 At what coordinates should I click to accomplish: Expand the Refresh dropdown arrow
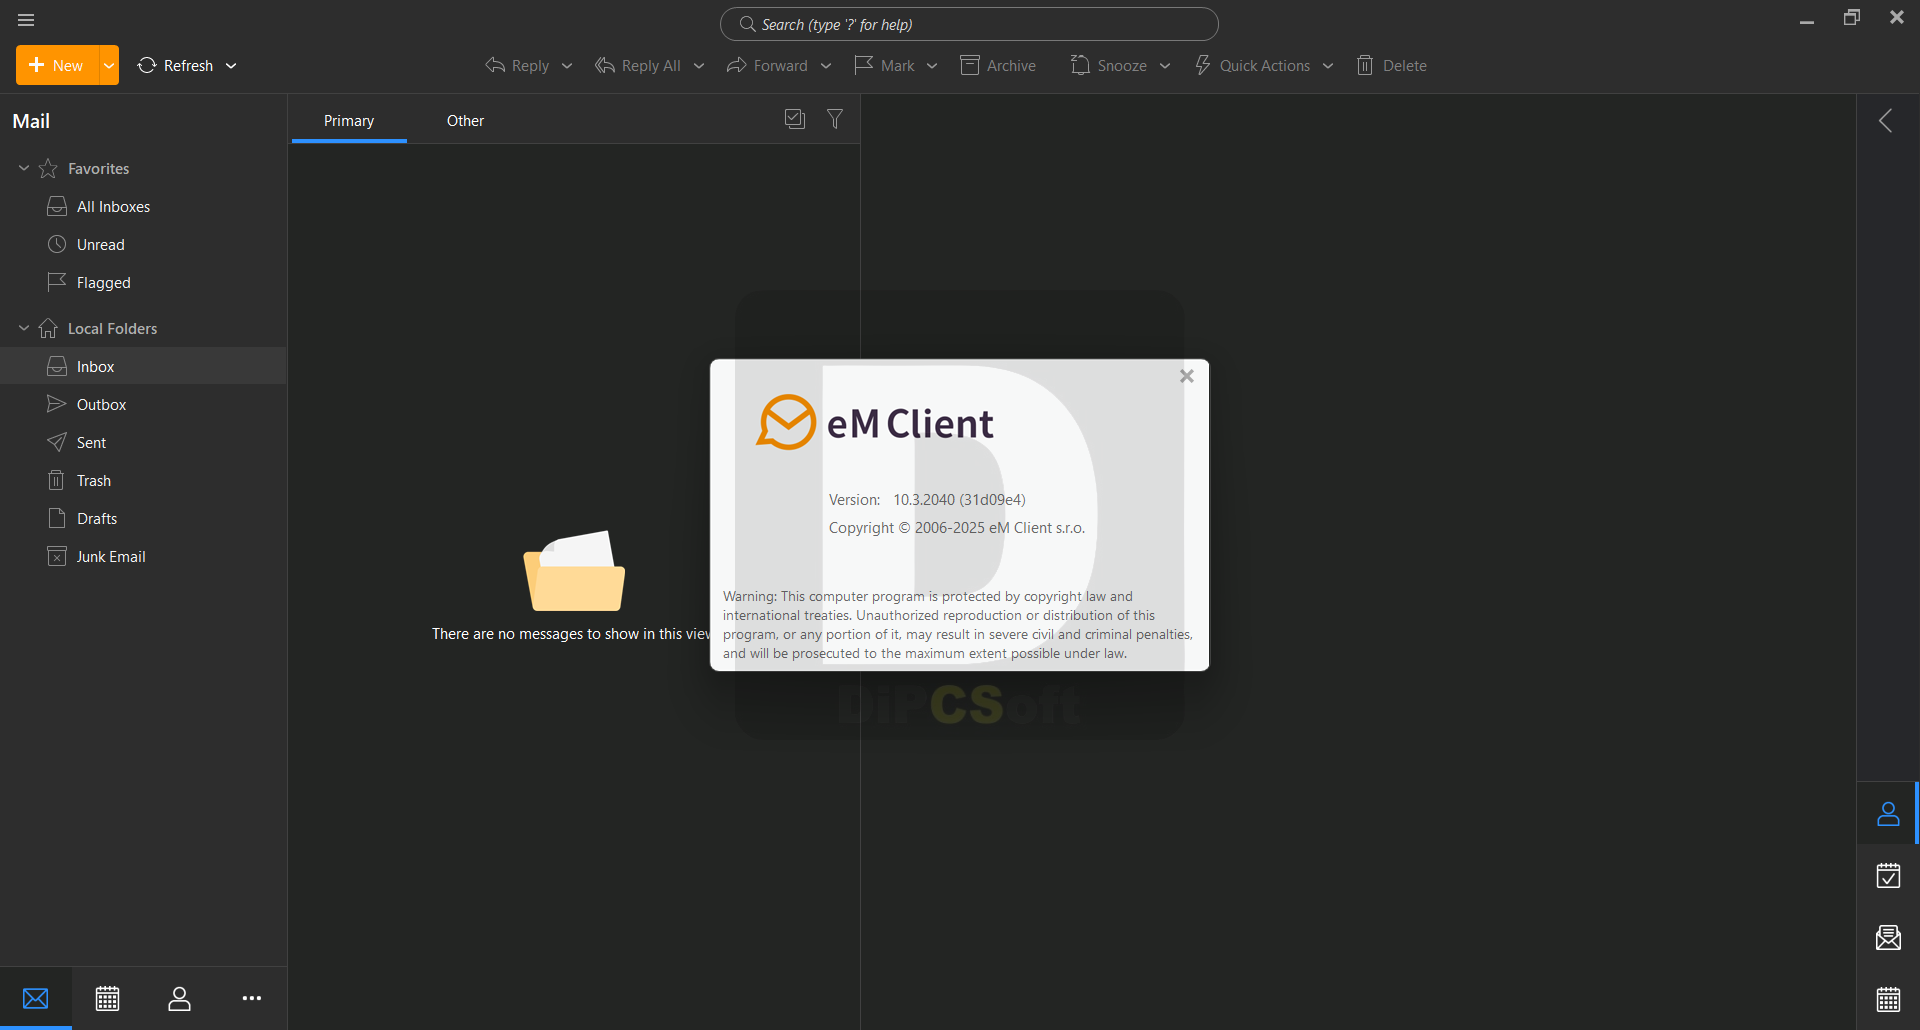point(231,66)
